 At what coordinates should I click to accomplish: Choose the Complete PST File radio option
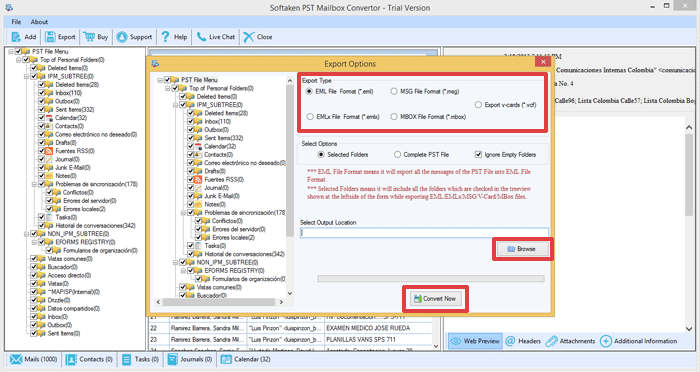[397, 155]
